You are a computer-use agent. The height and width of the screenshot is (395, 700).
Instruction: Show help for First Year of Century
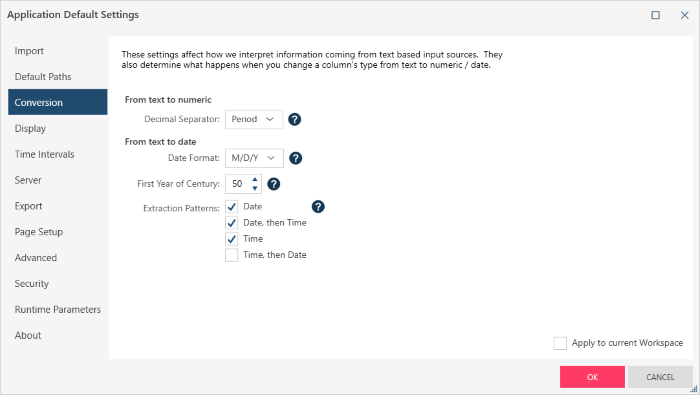click(274, 184)
